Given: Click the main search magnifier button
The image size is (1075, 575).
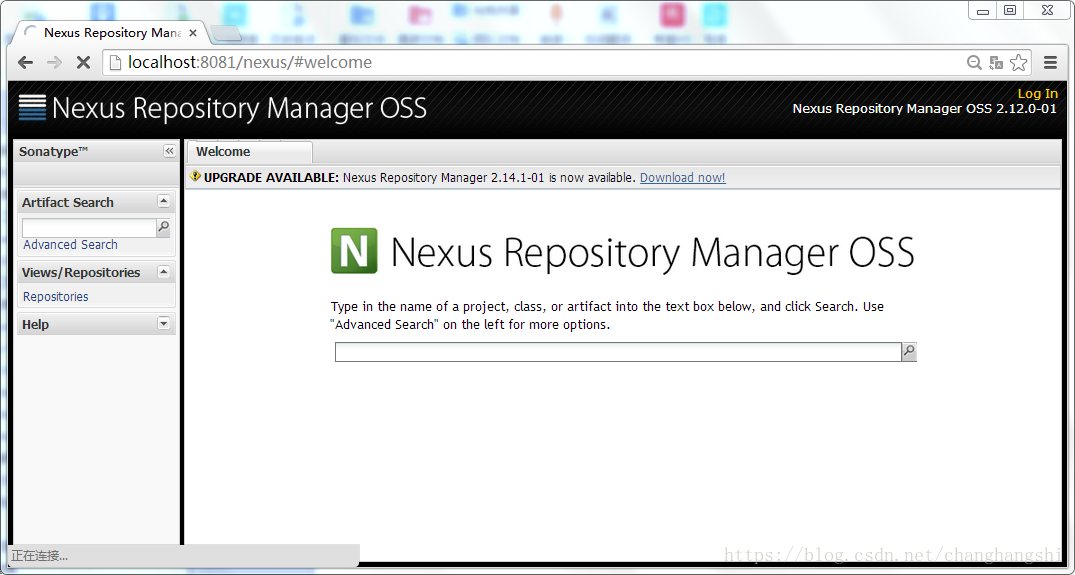Looking at the screenshot, I should point(909,352).
